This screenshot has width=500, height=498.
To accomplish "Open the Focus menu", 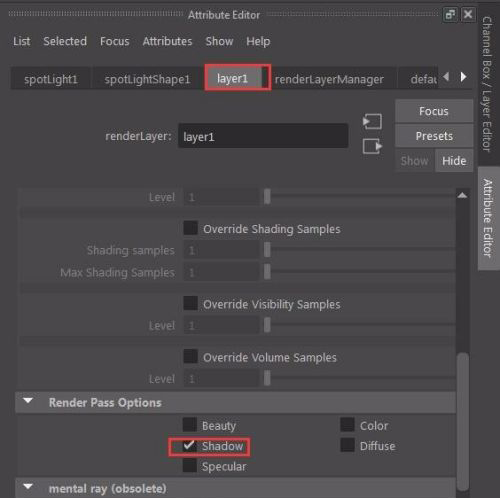I will (x=115, y=41).
